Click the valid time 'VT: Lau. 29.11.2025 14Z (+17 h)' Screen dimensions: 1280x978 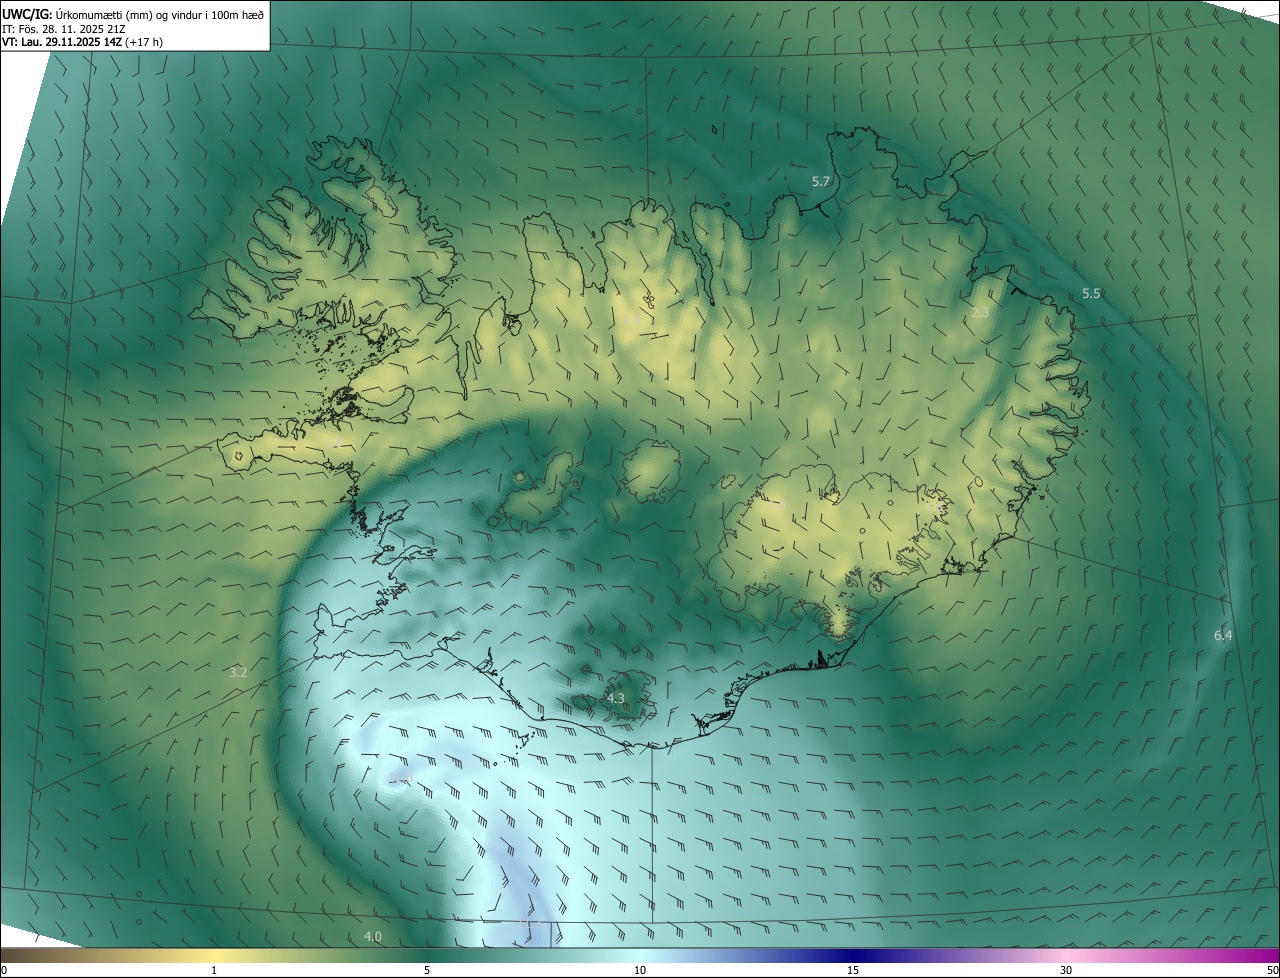[x=82, y=42]
